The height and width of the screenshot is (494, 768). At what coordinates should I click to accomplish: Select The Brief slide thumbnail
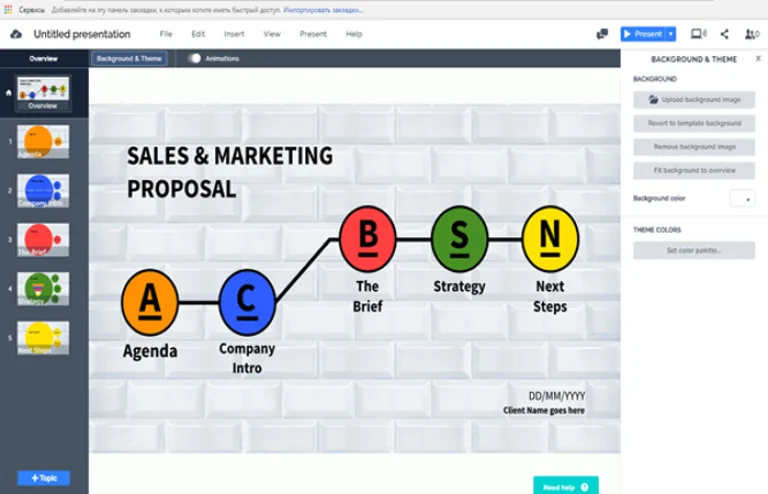[43, 239]
